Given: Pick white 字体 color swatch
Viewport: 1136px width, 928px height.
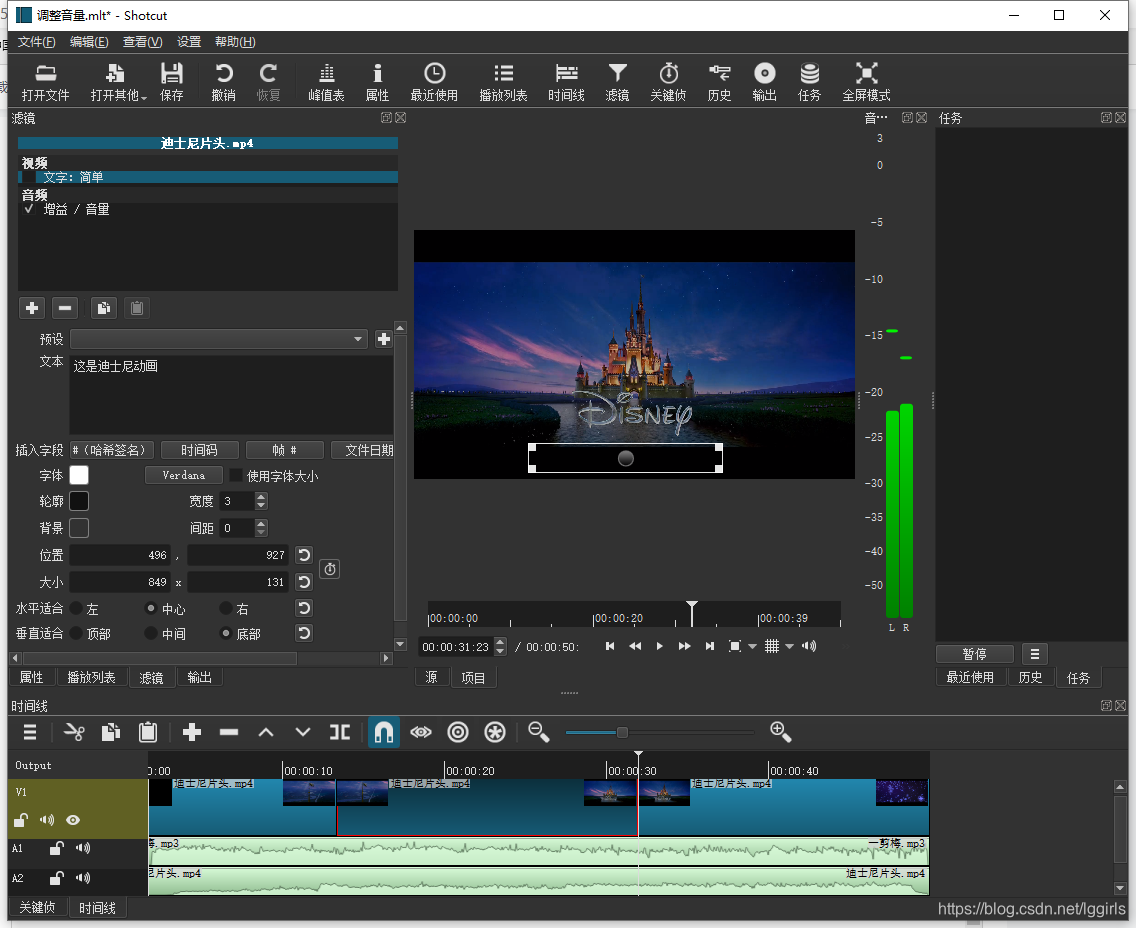Looking at the screenshot, I should tap(79, 475).
